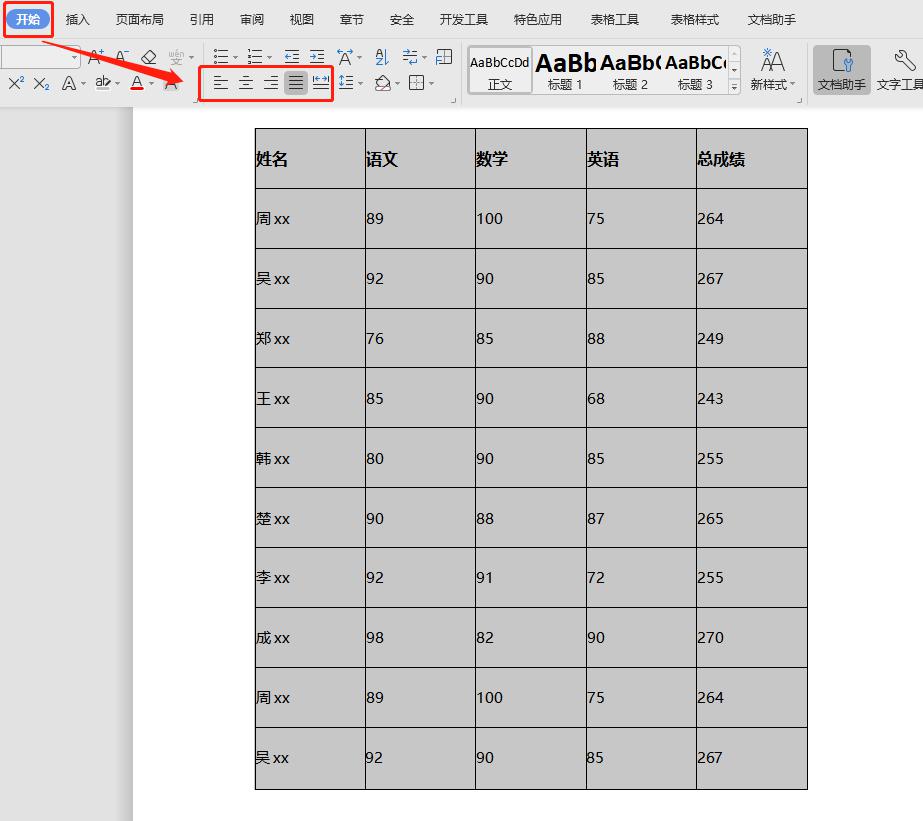Apply the 标题 2 heading style

click(x=630, y=71)
